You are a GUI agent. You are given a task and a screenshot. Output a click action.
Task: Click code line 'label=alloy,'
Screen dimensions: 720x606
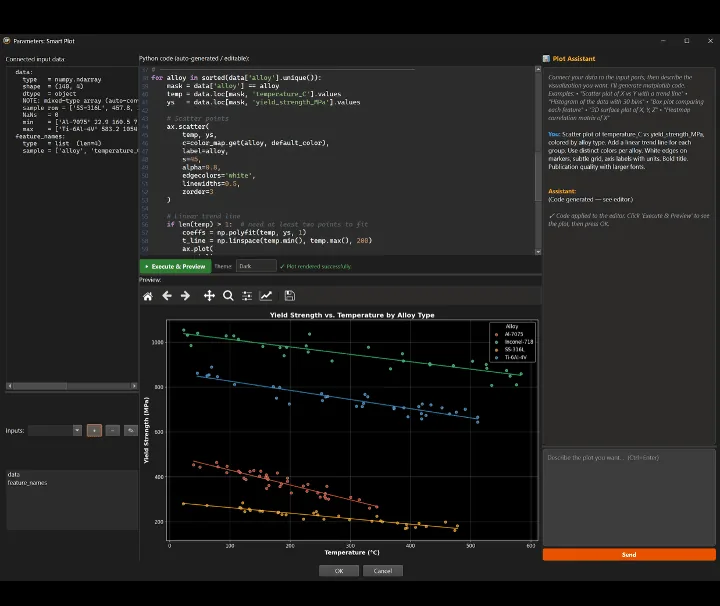click(x=205, y=151)
